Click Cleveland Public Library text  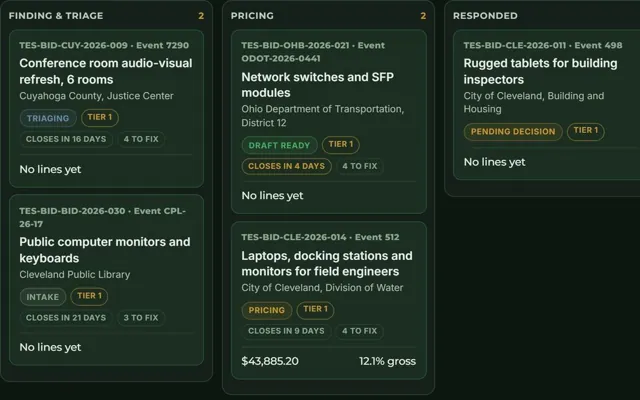coord(75,275)
